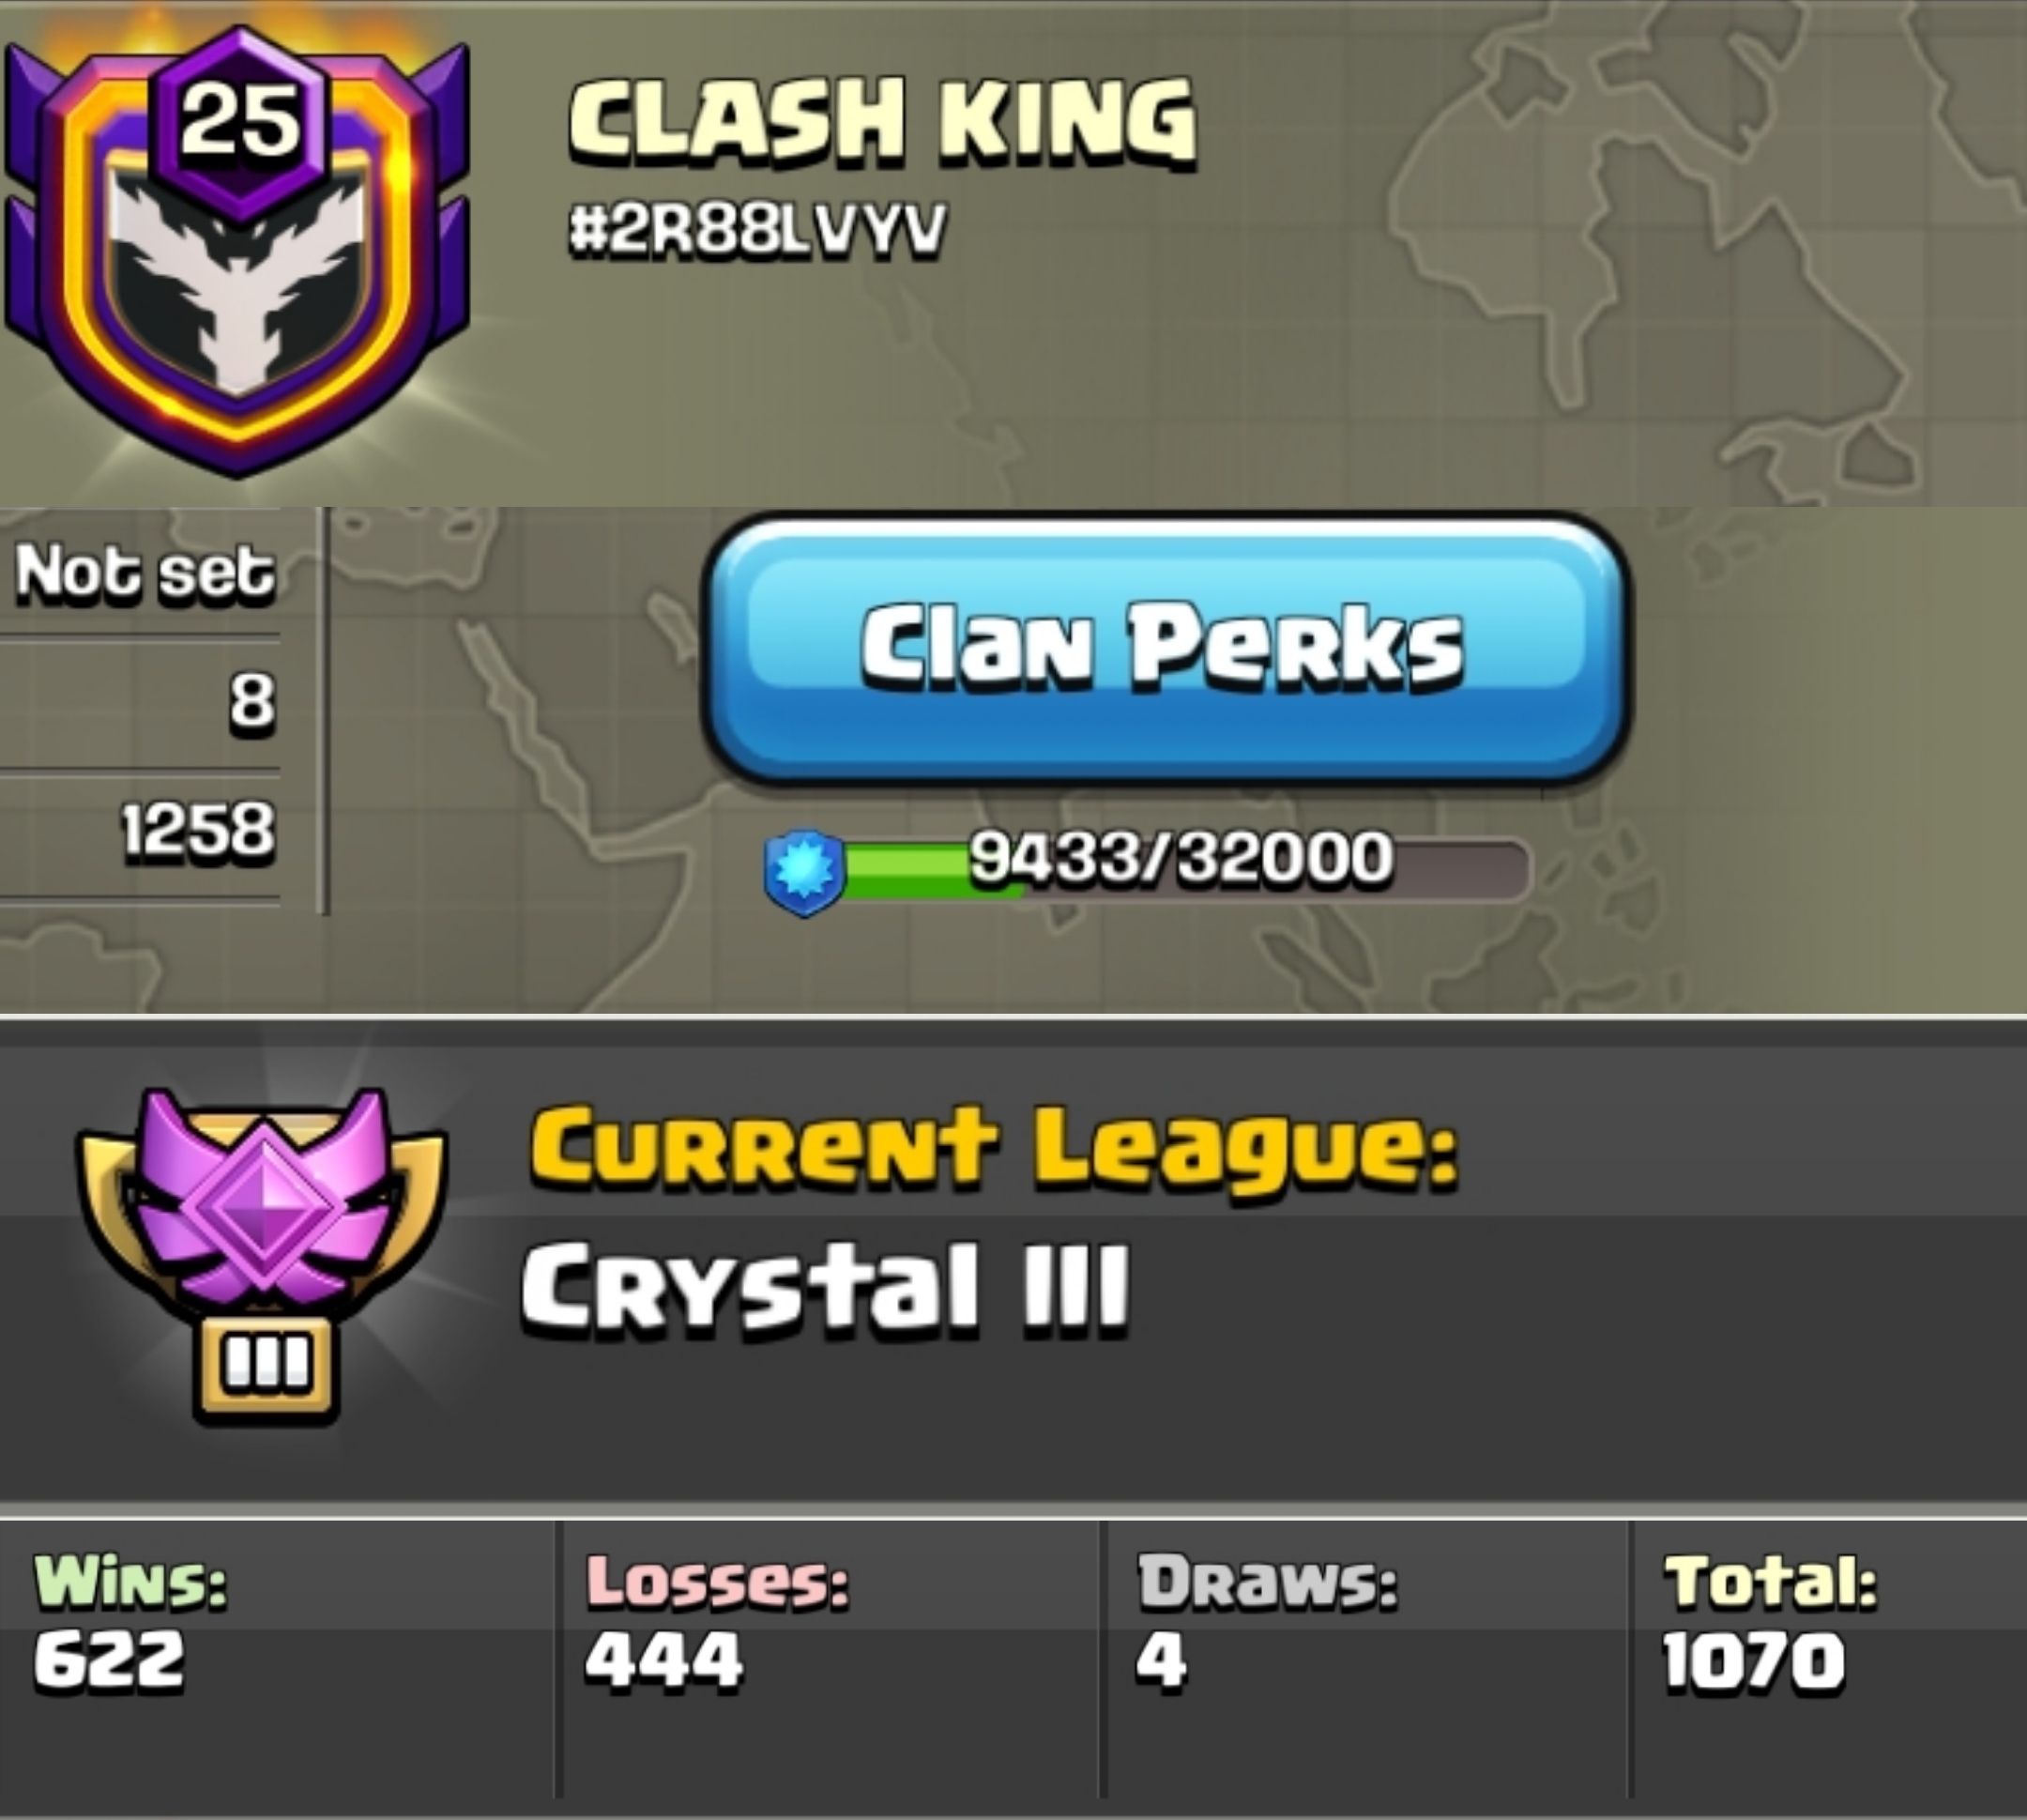The image size is (2027, 1820).
Task: Select the Draws 4 stat cell
Action: point(1366,1661)
